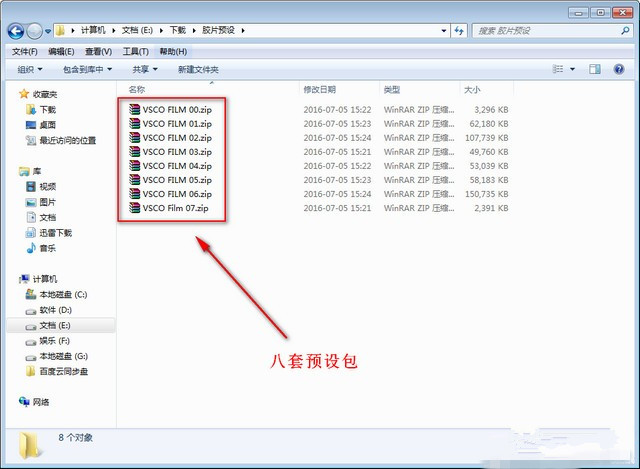The height and width of the screenshot is (469, 640).
Task: Open the 查看(V) menu
Action: click(x=98, y=51)
